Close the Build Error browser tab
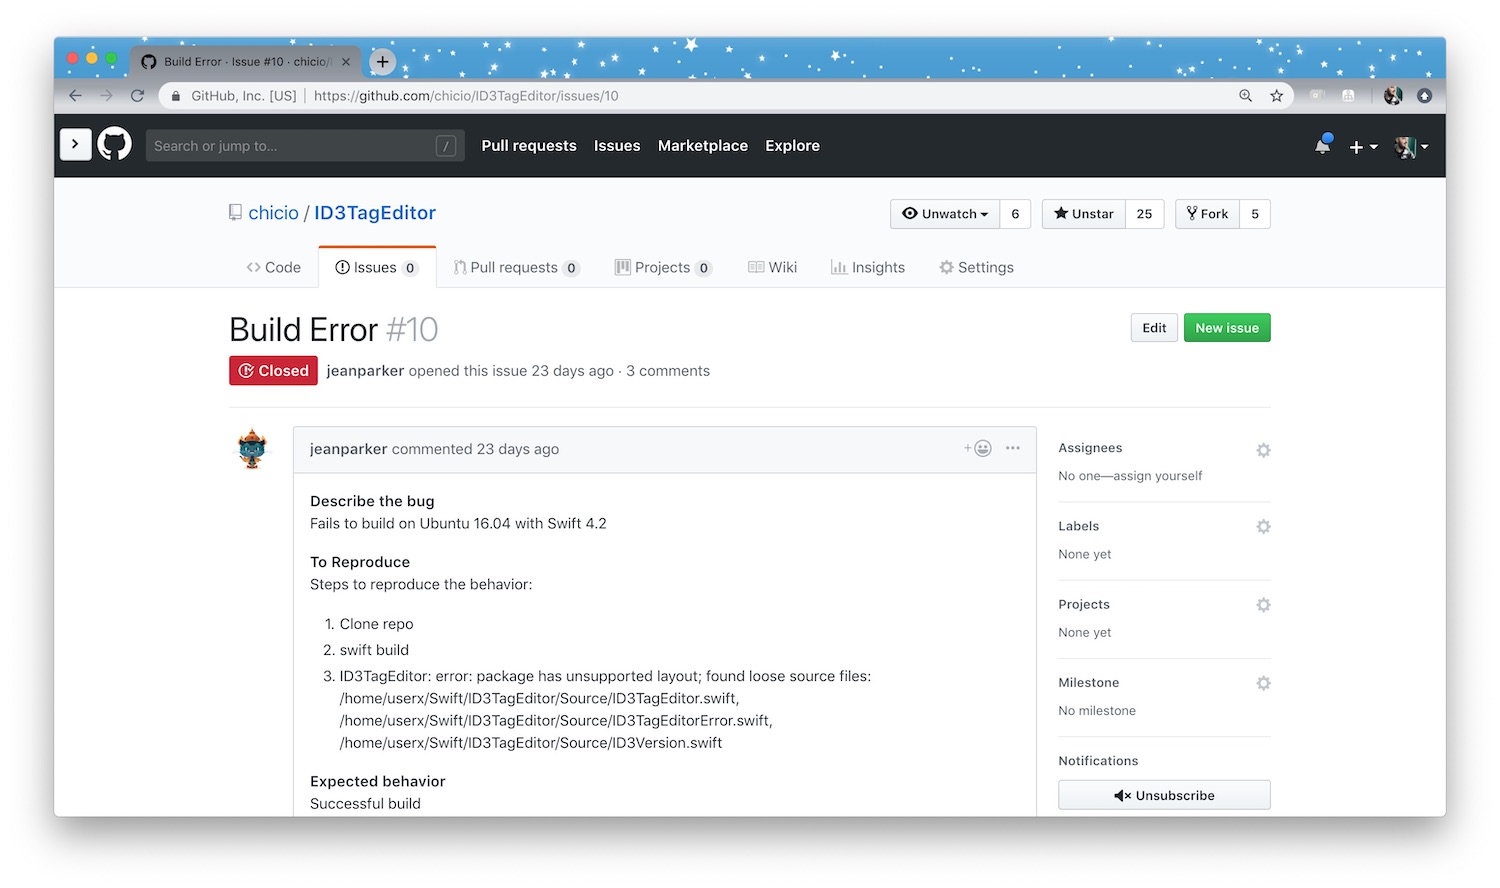 346,62
